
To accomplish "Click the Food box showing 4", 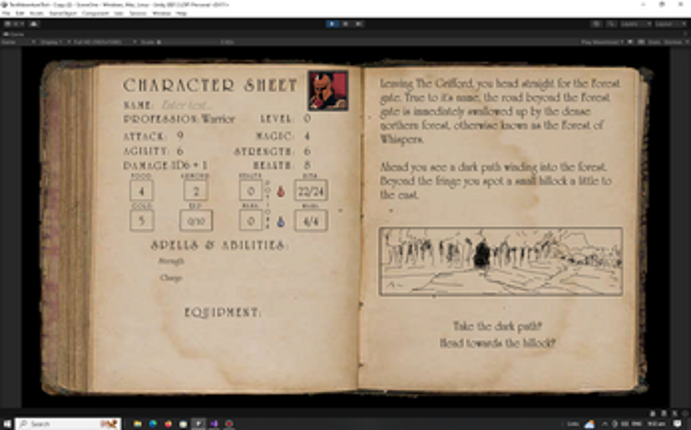I will click(141, 191).
